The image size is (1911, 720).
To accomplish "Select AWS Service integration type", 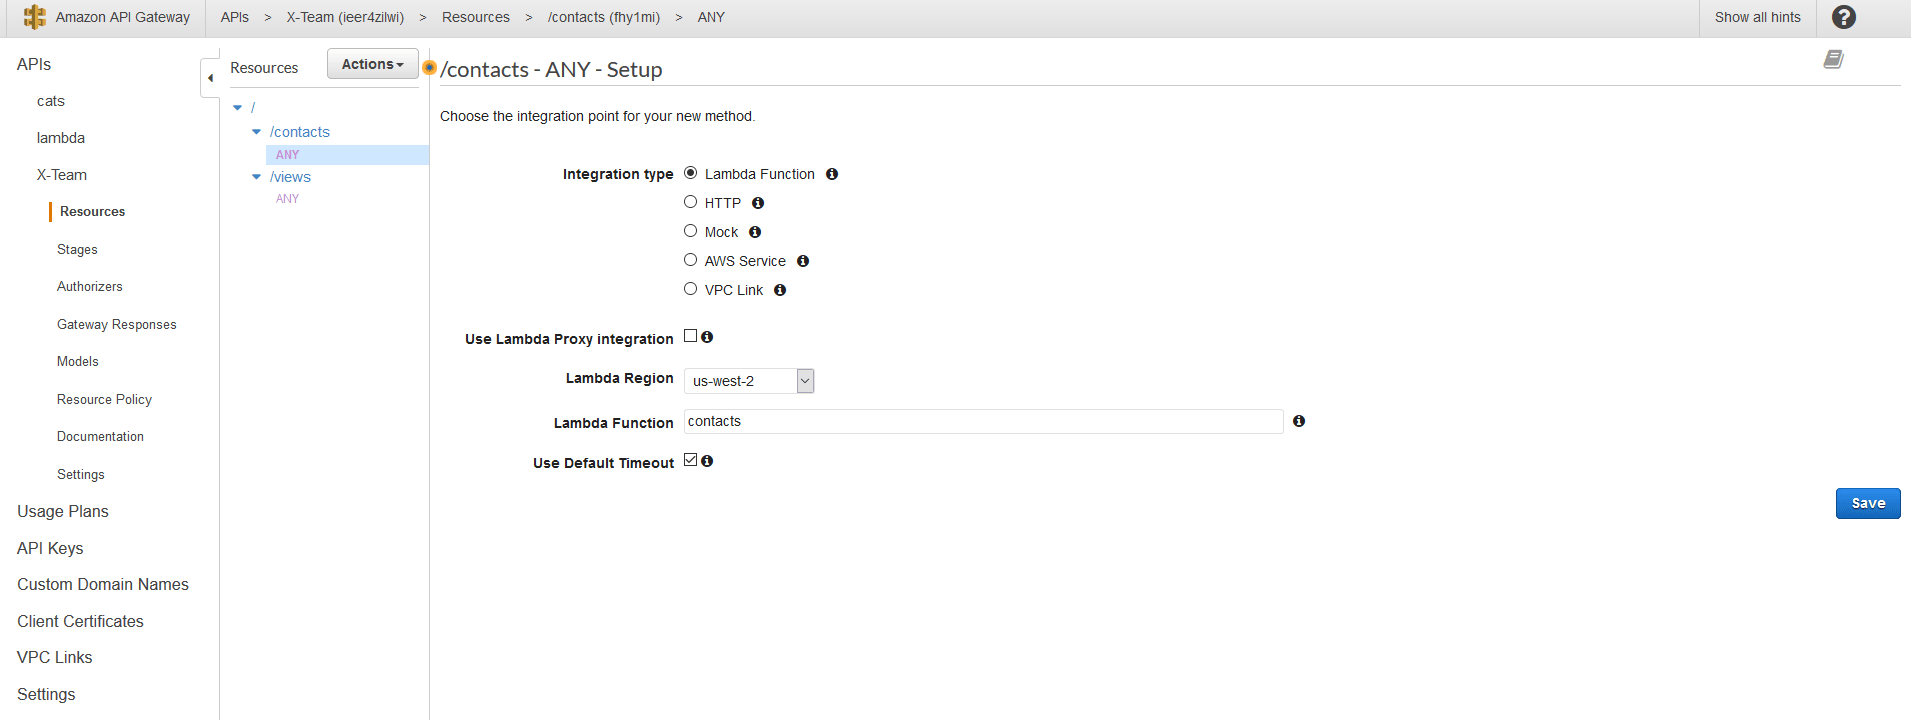I will click(690, 260).
